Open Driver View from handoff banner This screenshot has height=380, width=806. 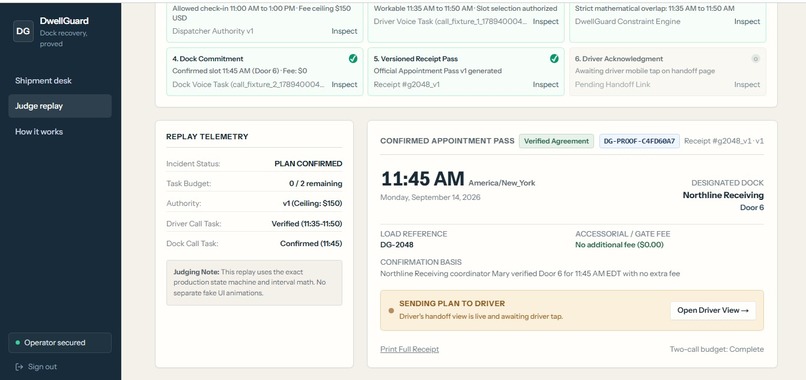tap(712, 310)
